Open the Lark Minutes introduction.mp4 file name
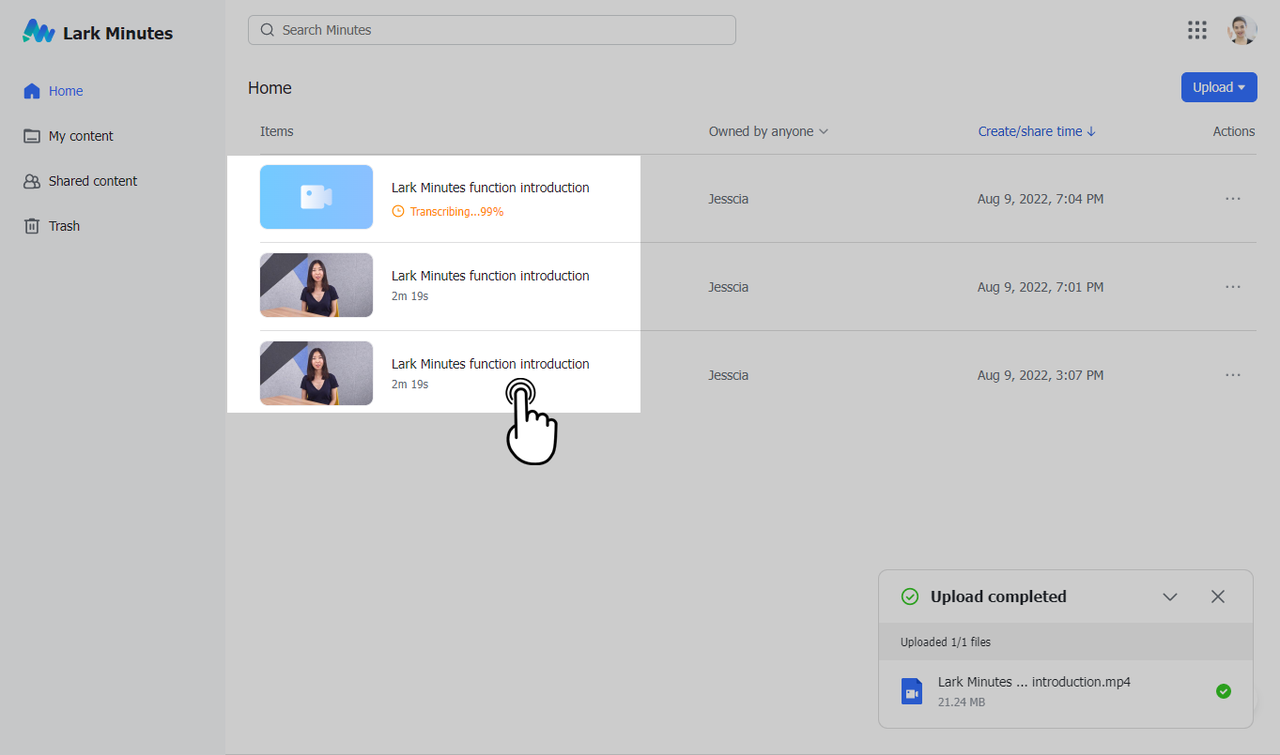Screen dimensions: 1280x755 coord(1033,682)
